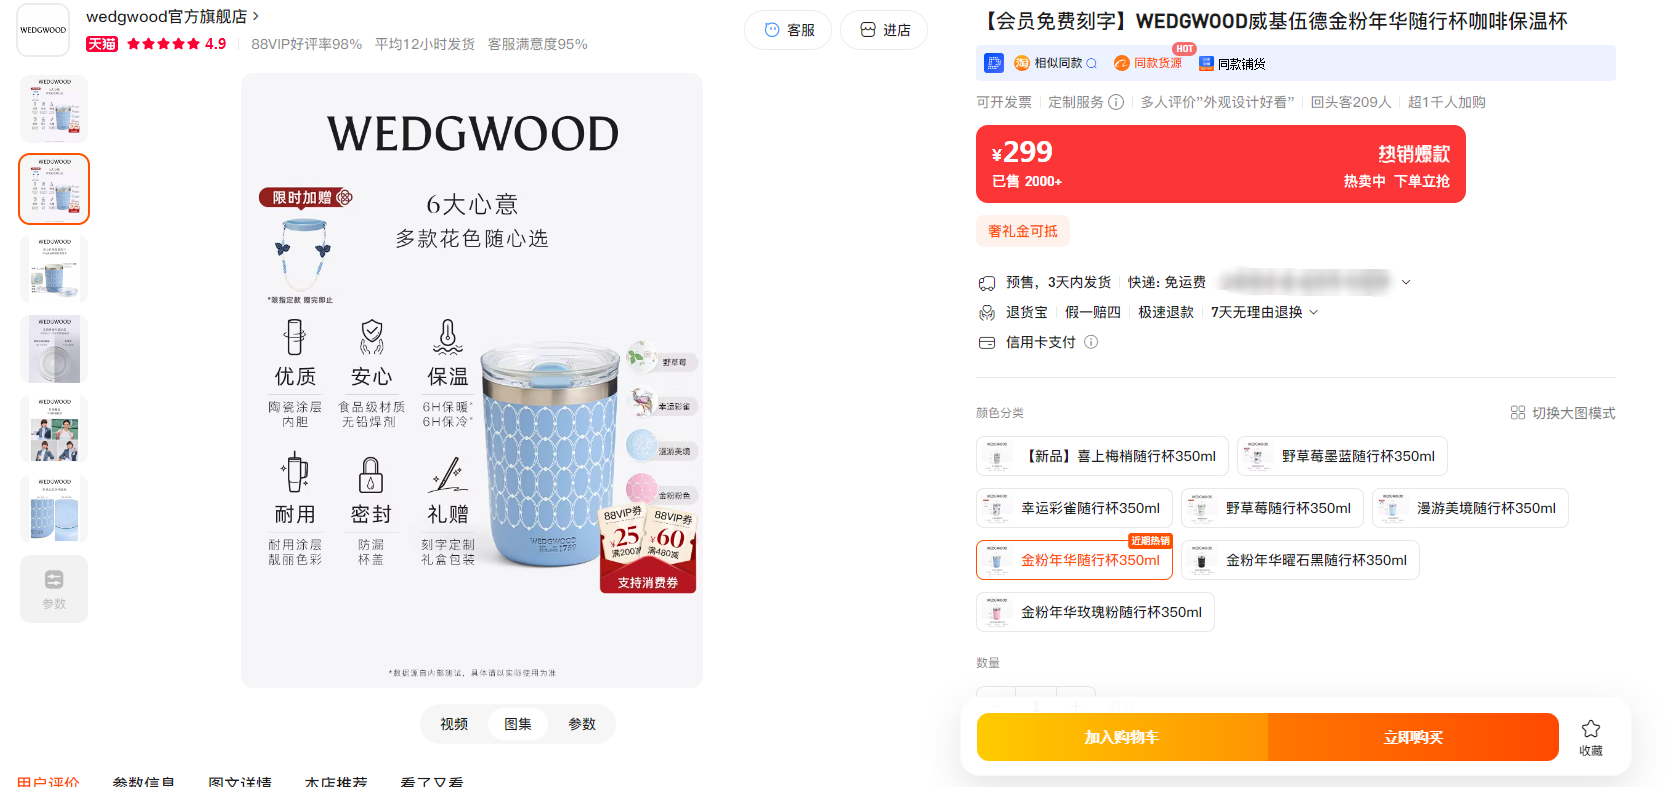Choose 金粉年华曜石黑随行杯350ml option
This screenshot has width=1677, height=787.
pyautogui.click(x=1300, y=560)
